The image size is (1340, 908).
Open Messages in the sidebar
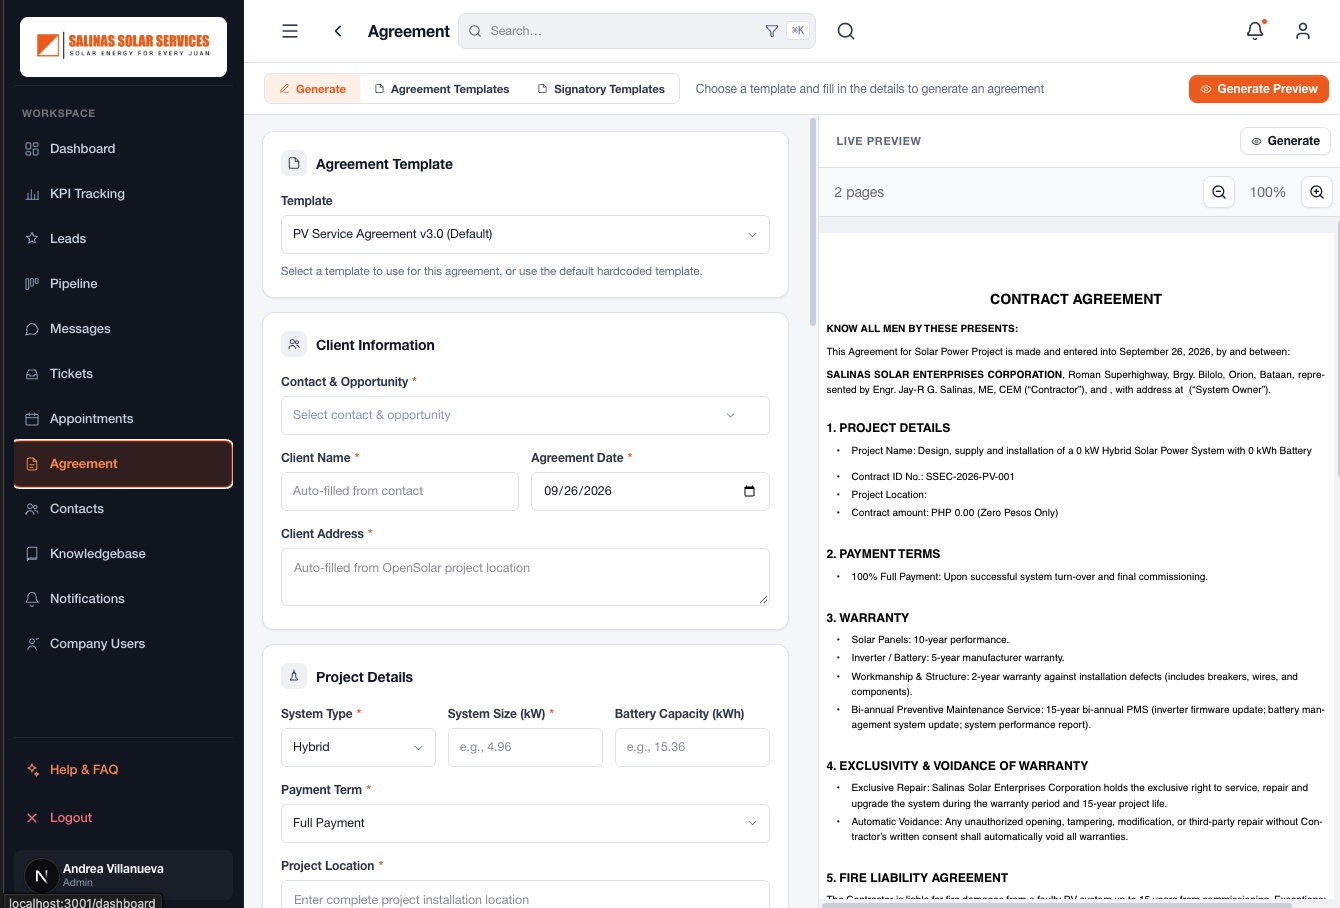[x=123, y=329]
